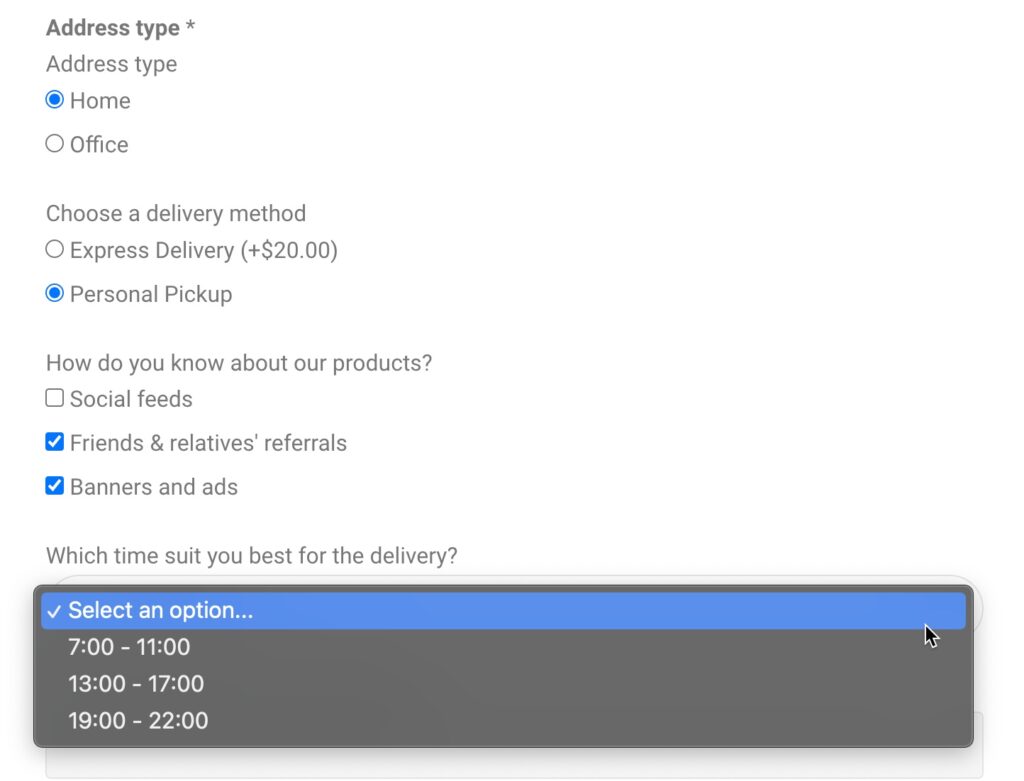Viewport: 1024px width, 781px height.
Task: Enable the Social feeds checkbox
Action: pos(54,397)
